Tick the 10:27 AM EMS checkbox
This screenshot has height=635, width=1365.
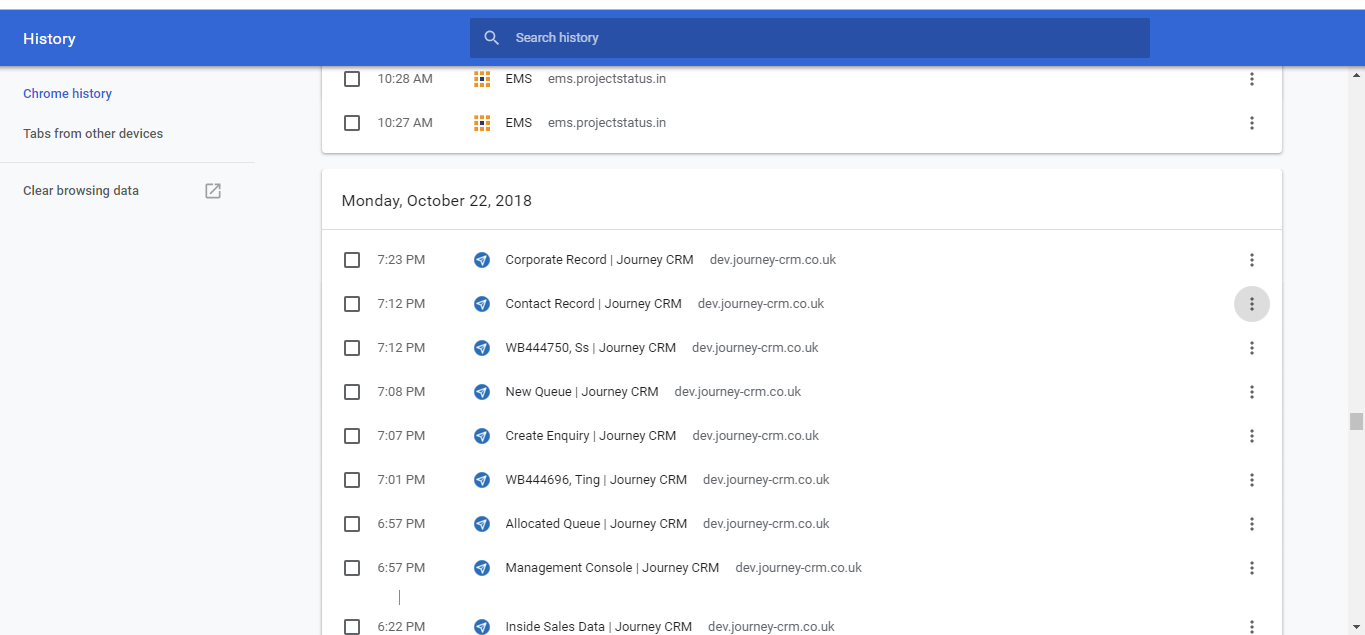click(x=352, y=123)
